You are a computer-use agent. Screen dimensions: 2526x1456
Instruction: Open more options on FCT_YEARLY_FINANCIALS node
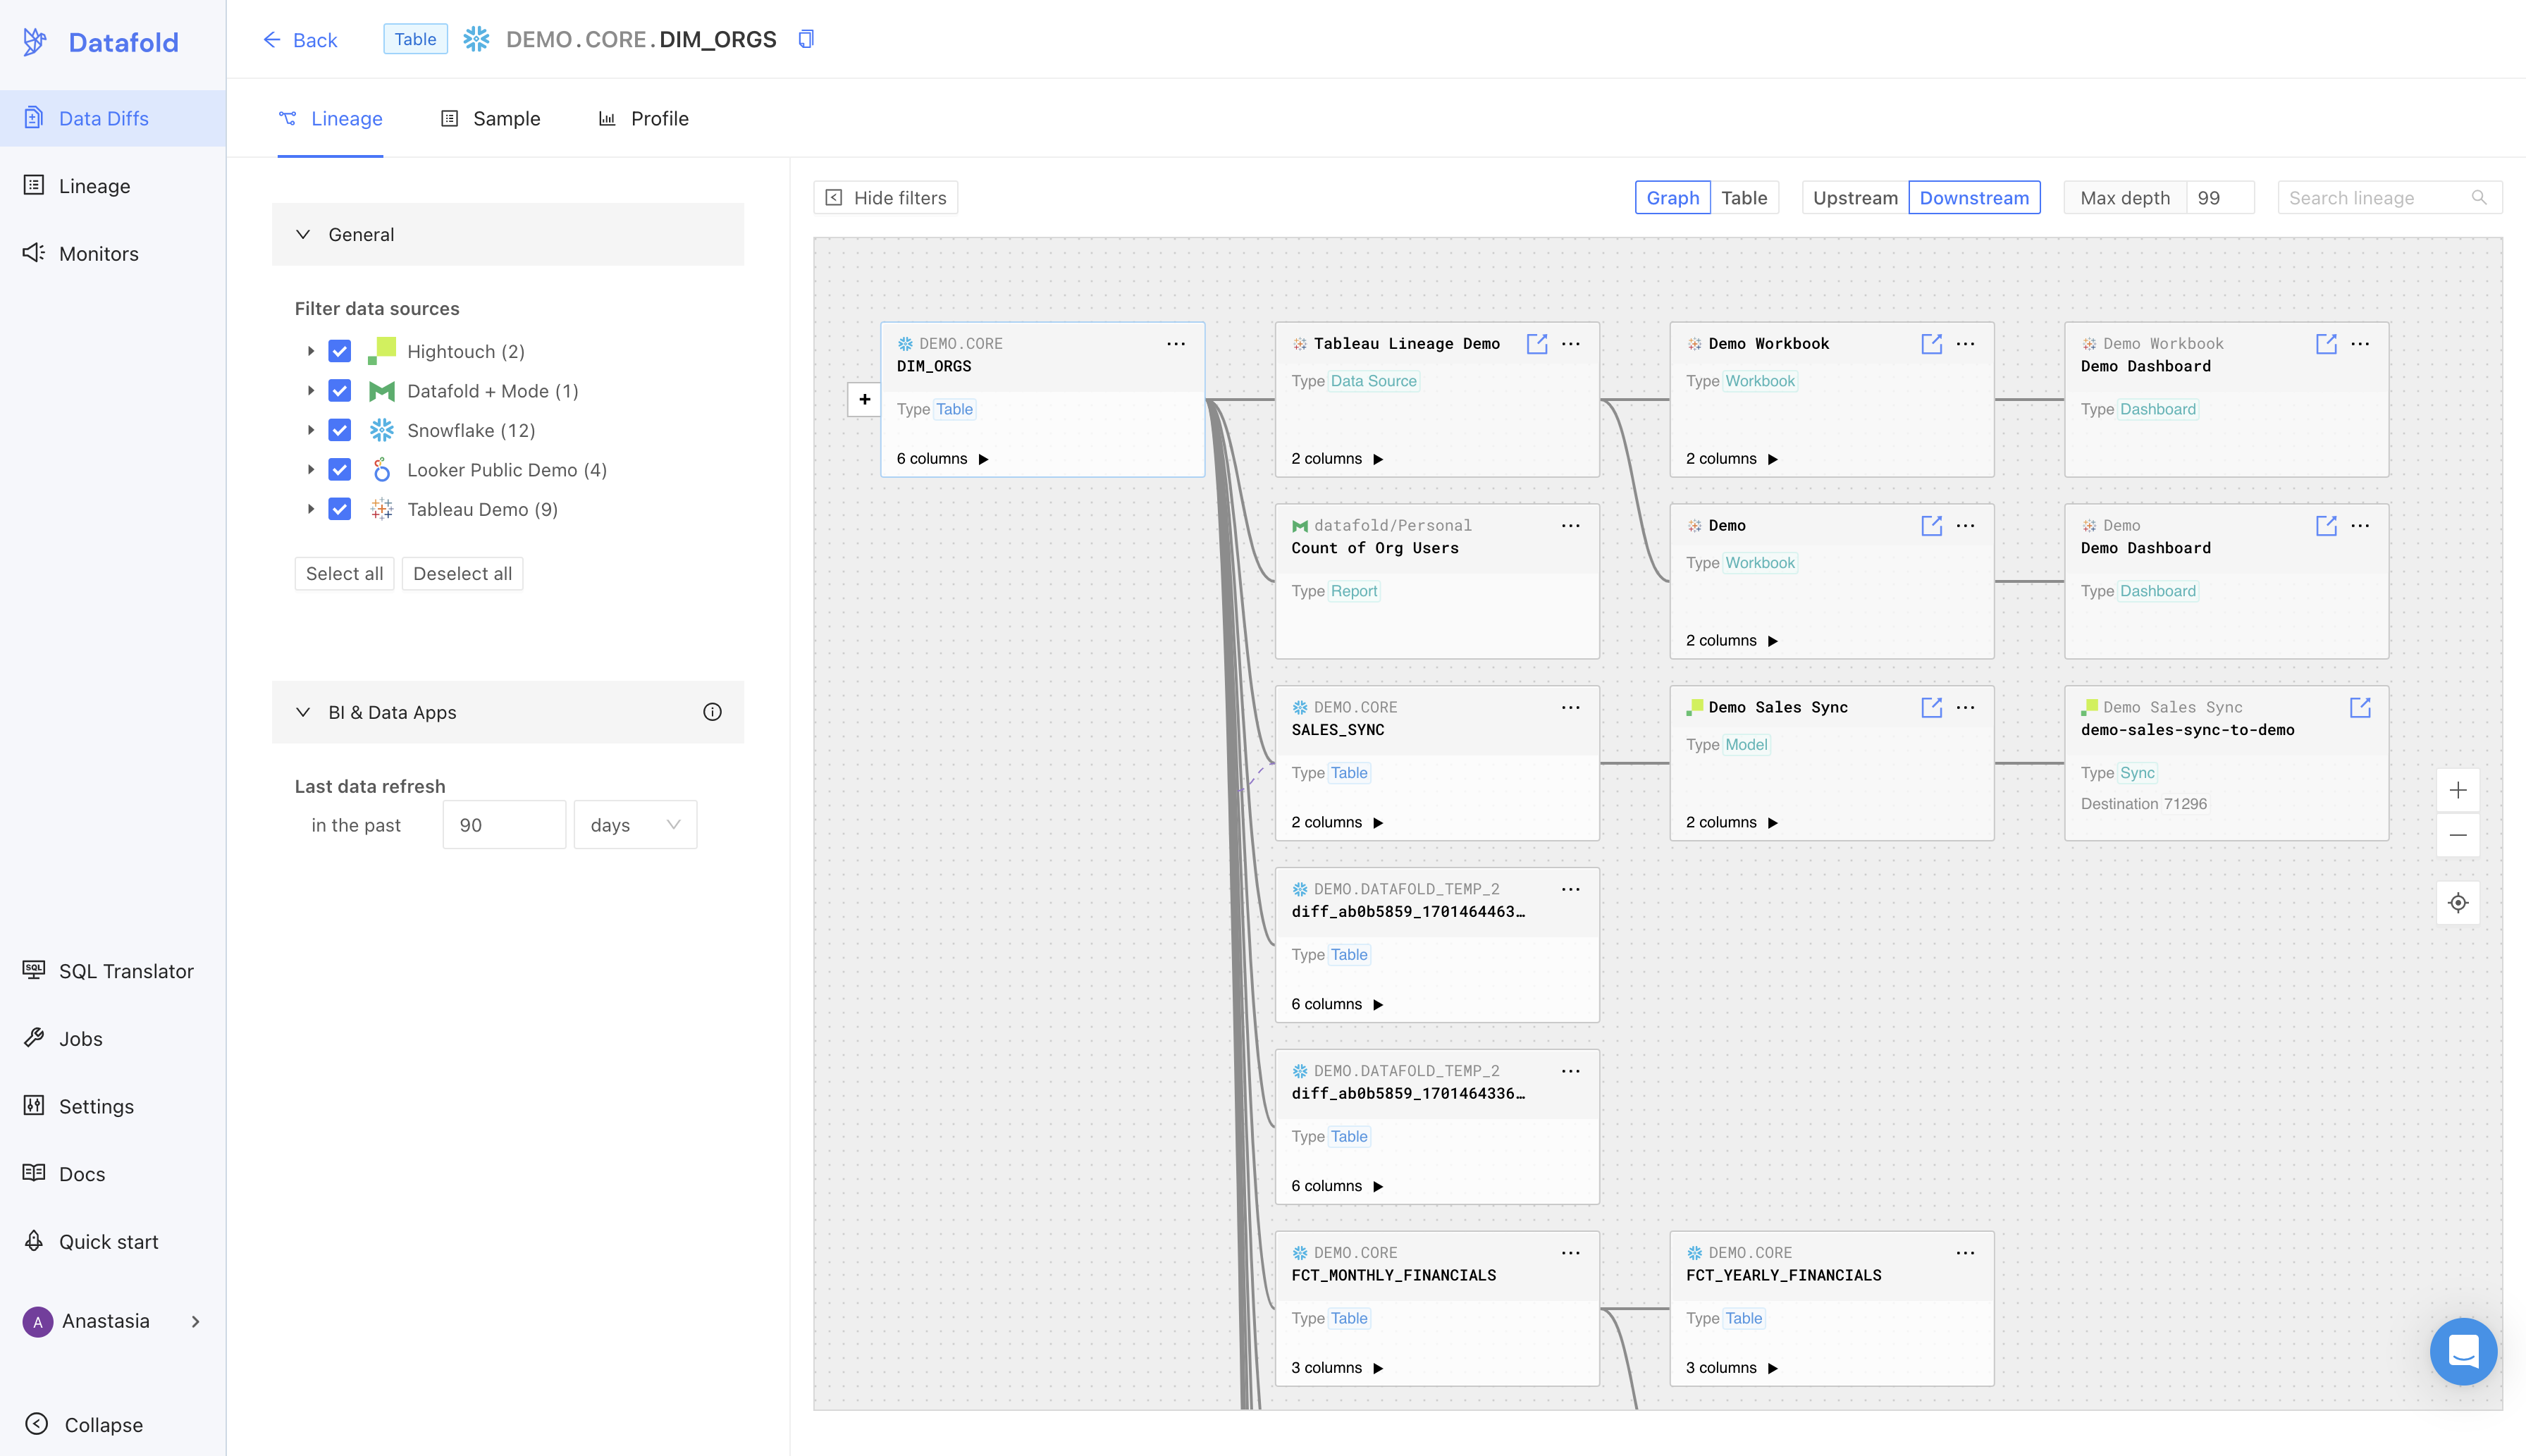pyautogui.click(x=1965, y=1252)
